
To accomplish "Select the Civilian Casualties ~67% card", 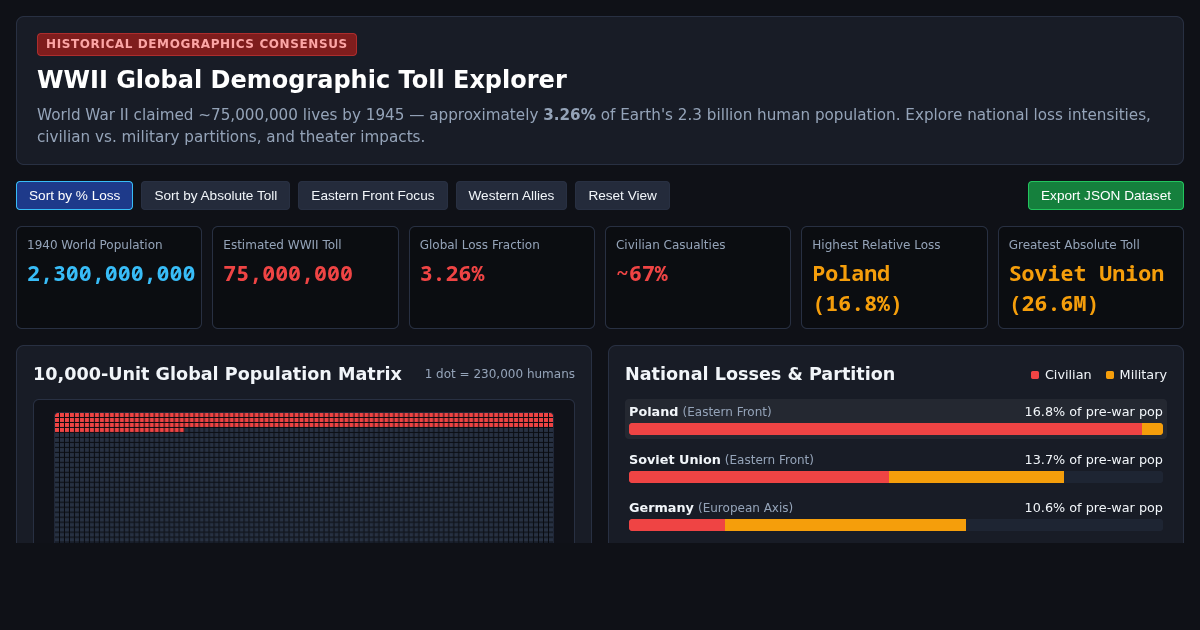I will pyautogui.click(x=698, y=278).
